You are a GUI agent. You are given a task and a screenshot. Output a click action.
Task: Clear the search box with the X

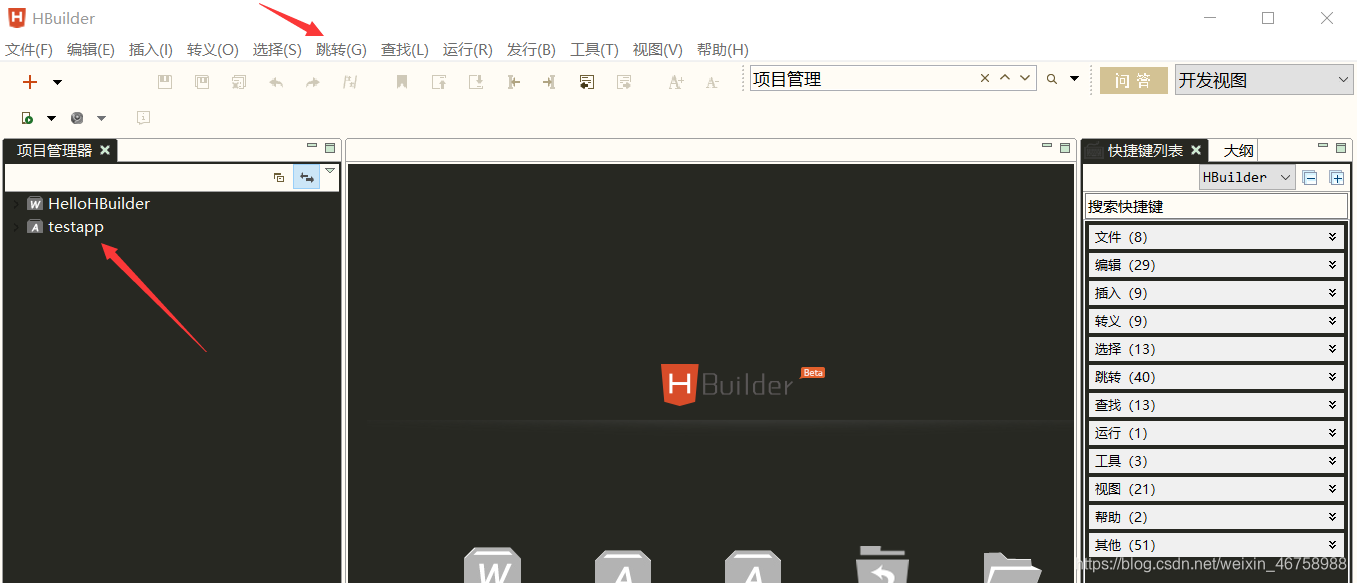pos(985,78)
